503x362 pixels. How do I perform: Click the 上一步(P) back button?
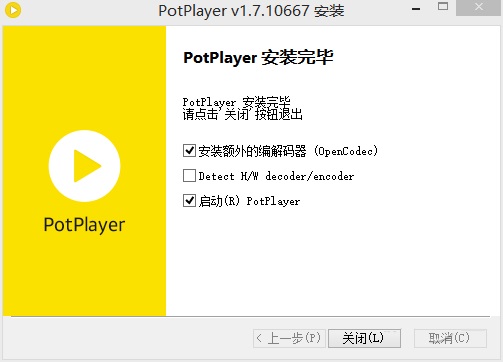(289, 338)
